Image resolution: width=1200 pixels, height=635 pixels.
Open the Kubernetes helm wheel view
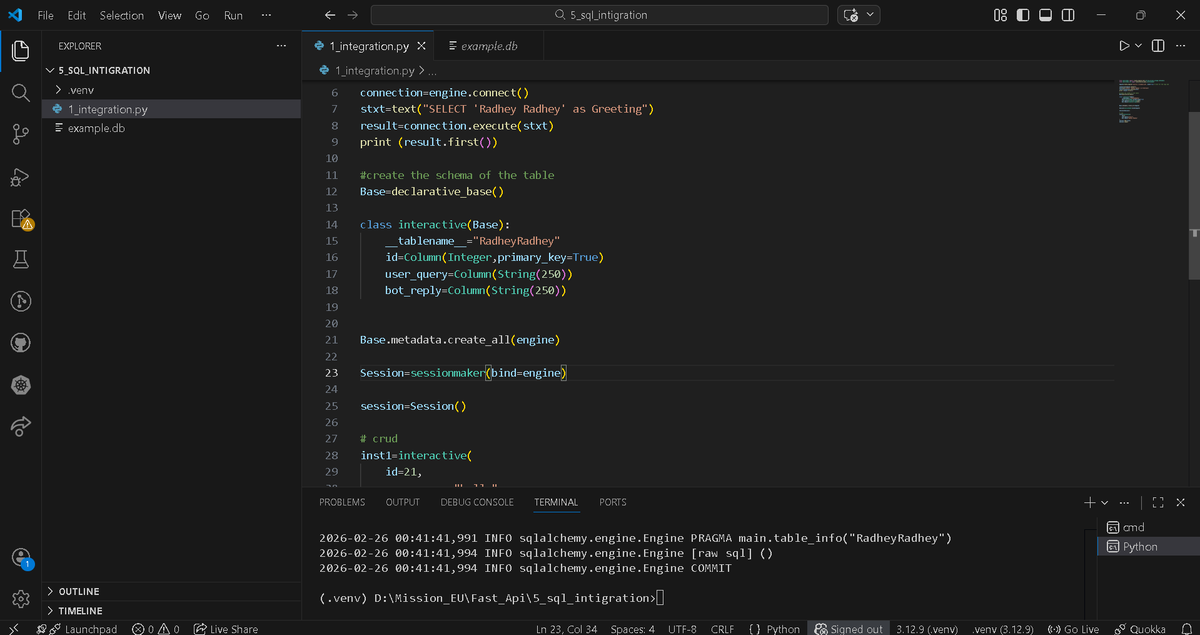click(x=20, y=385)
